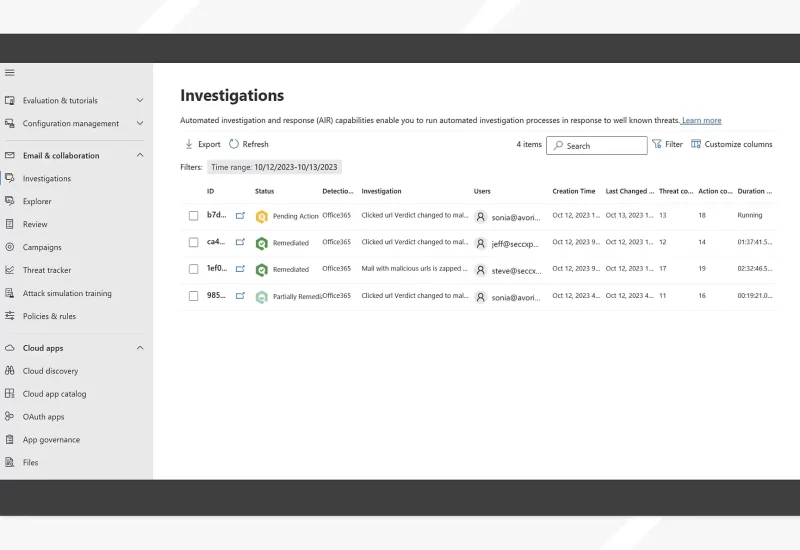The height and width of the screenshot is (550, 800).
Task: Open Attack simulation training
Action: (67, 293)
